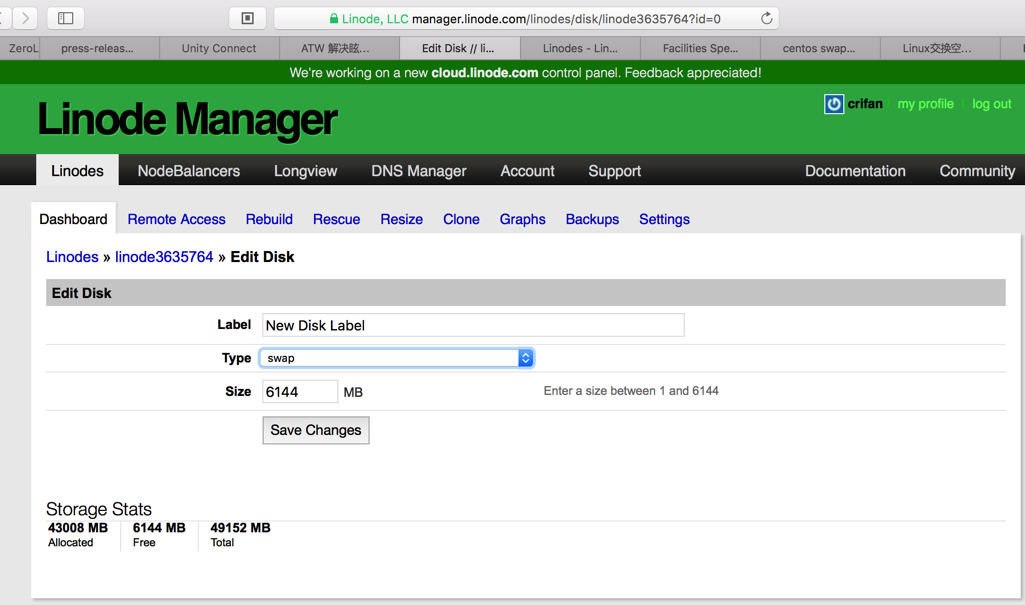The height and width of the screenshot is (605, 1025).
Task: Click Support in the navigation bar
Action: (x=614, y=171)
